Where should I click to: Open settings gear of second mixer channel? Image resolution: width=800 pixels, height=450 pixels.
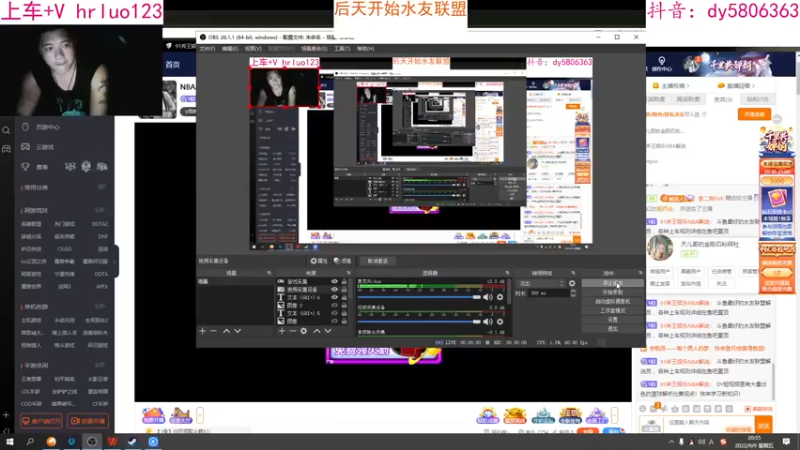pos(500,322)
